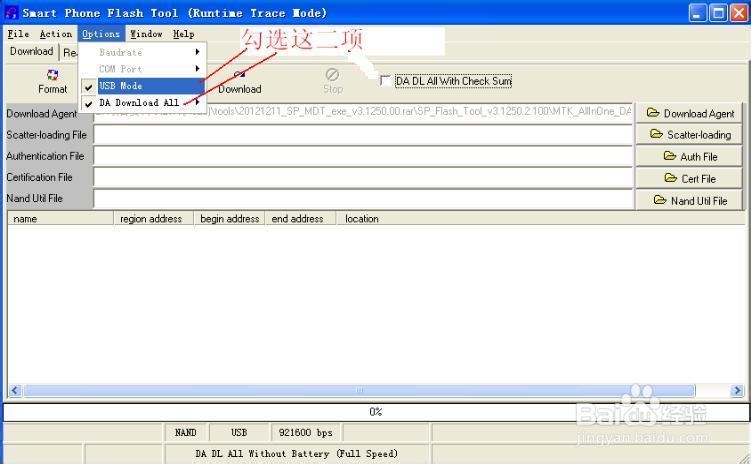Expand the Baudrate submenu
The height and width of the screenshot is (464, 751).
point(197,52)
